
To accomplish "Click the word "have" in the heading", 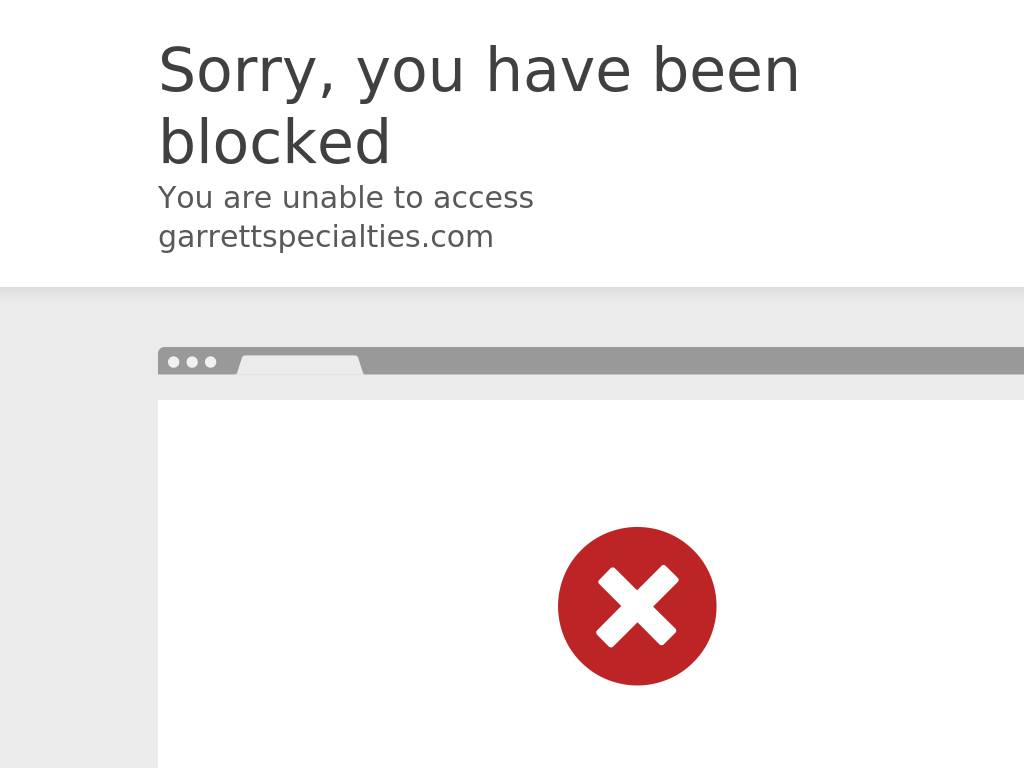I will click(x=558, y=71).
